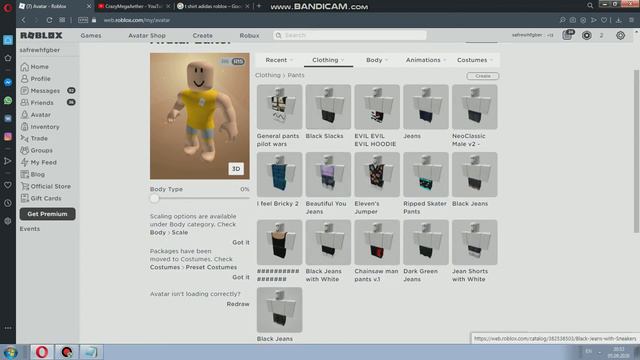This screenshot has width=640, height=360.
Task: Select Black Slacks pants thumbnail
Action: coord(328,107)
